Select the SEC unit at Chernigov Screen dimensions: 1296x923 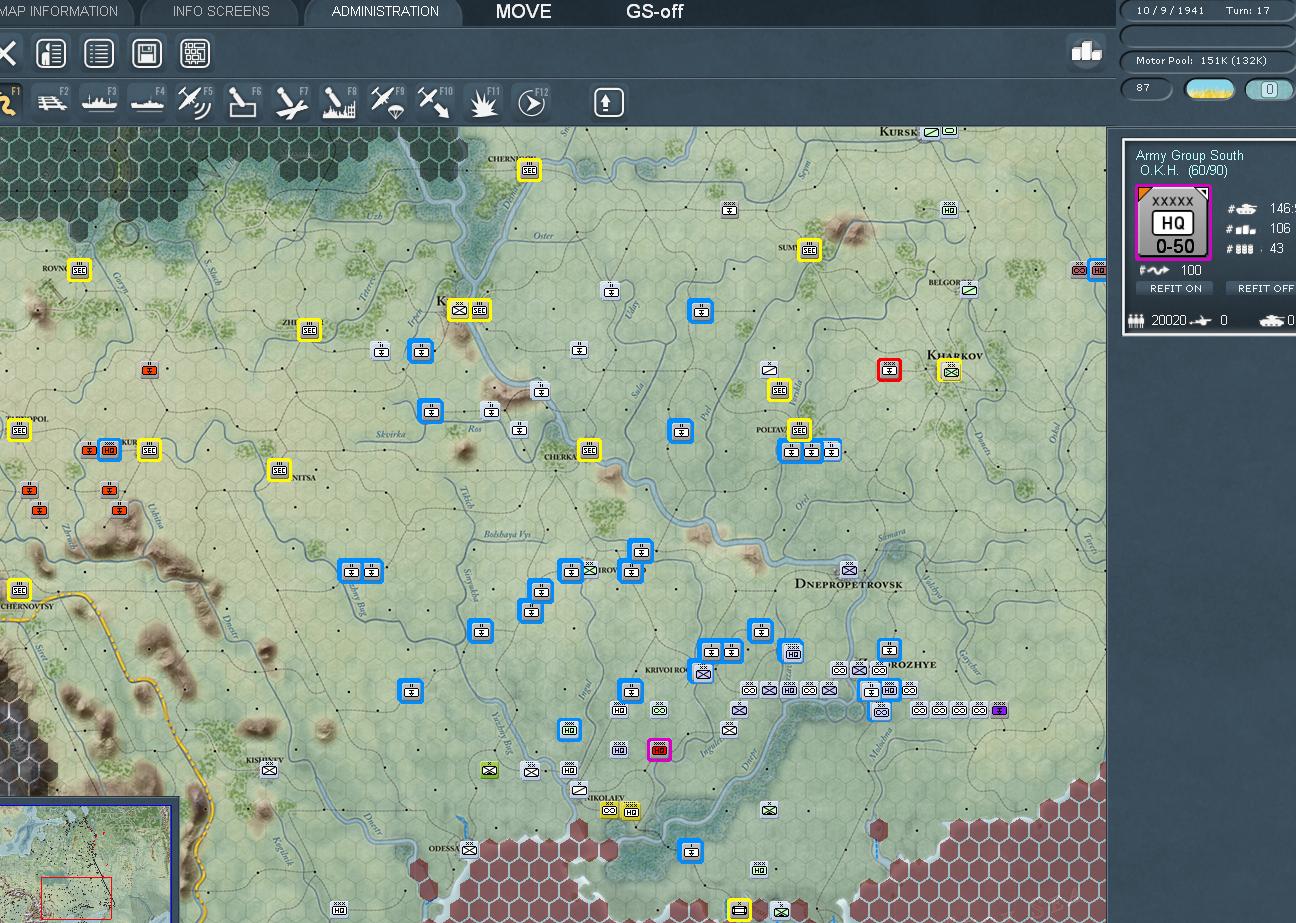coord(529,170)
